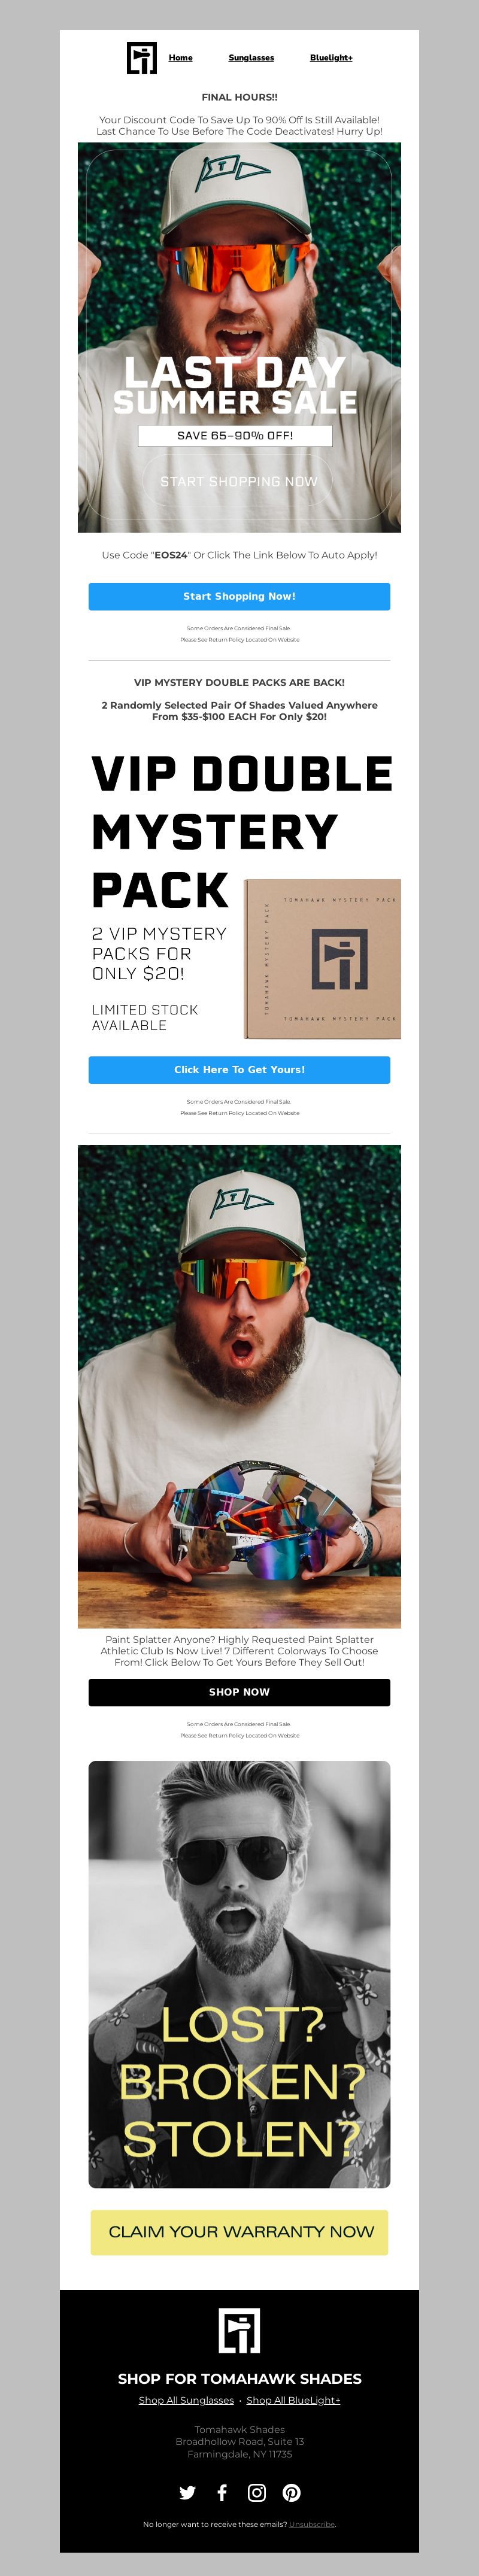Click the black SHOP NOW button

pos(239,1692)
